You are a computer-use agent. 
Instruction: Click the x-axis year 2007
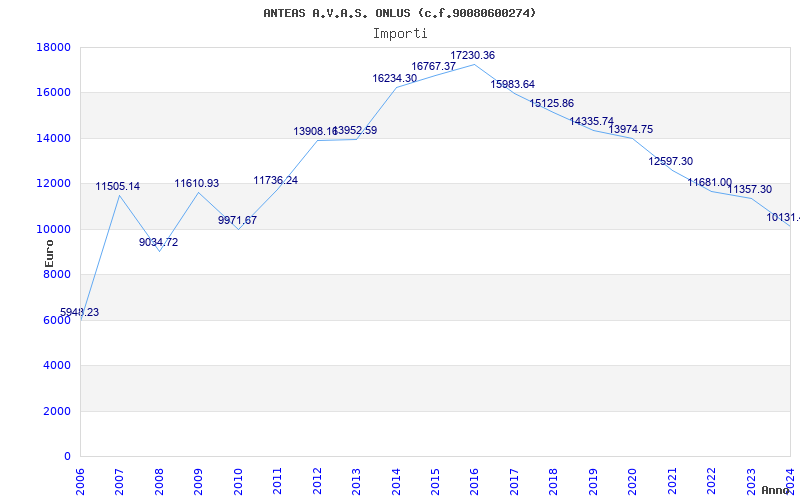pos(119,481)
